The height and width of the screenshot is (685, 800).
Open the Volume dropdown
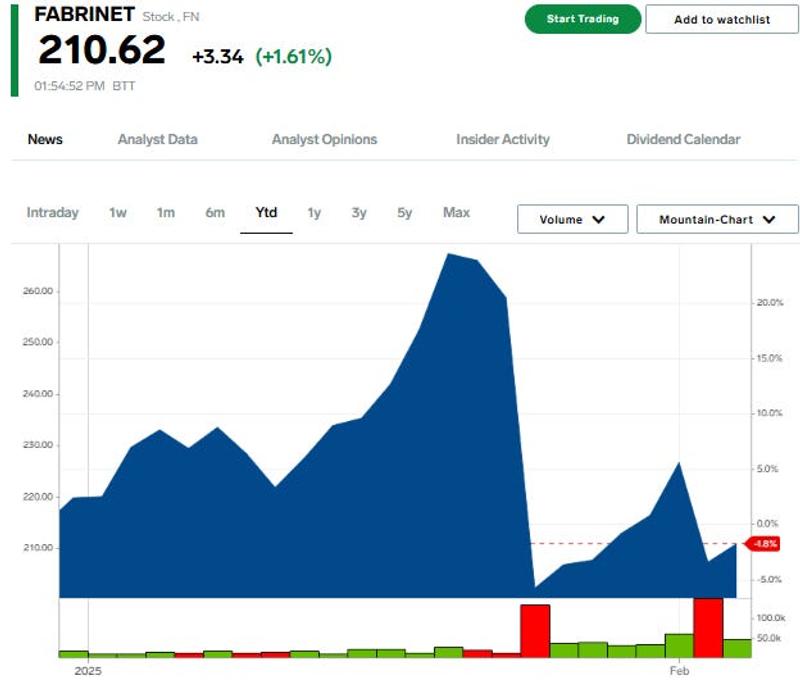click(572, 219)
